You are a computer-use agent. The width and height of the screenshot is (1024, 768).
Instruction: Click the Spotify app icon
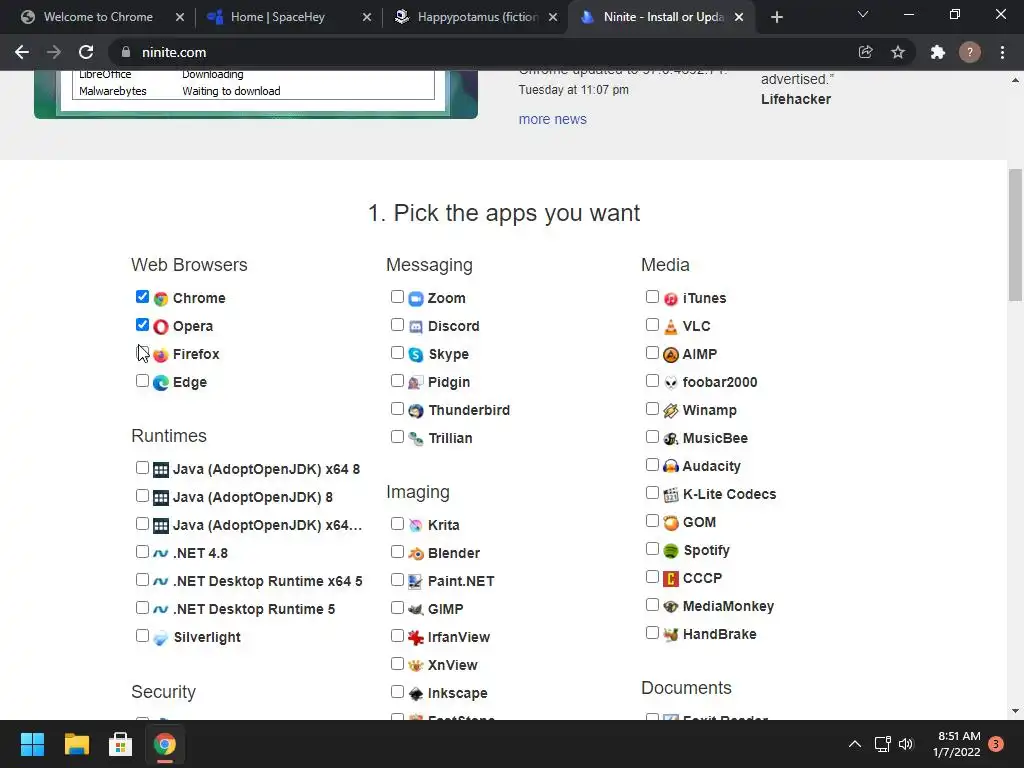point(671,551)
